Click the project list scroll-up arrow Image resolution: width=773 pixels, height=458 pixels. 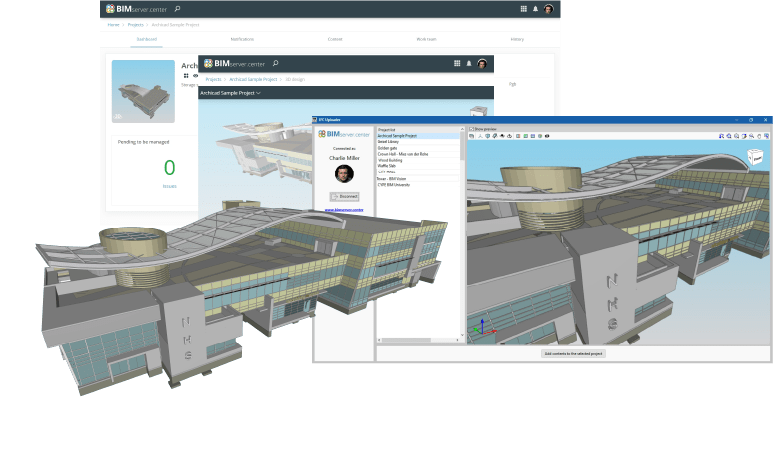coord(462,129)
